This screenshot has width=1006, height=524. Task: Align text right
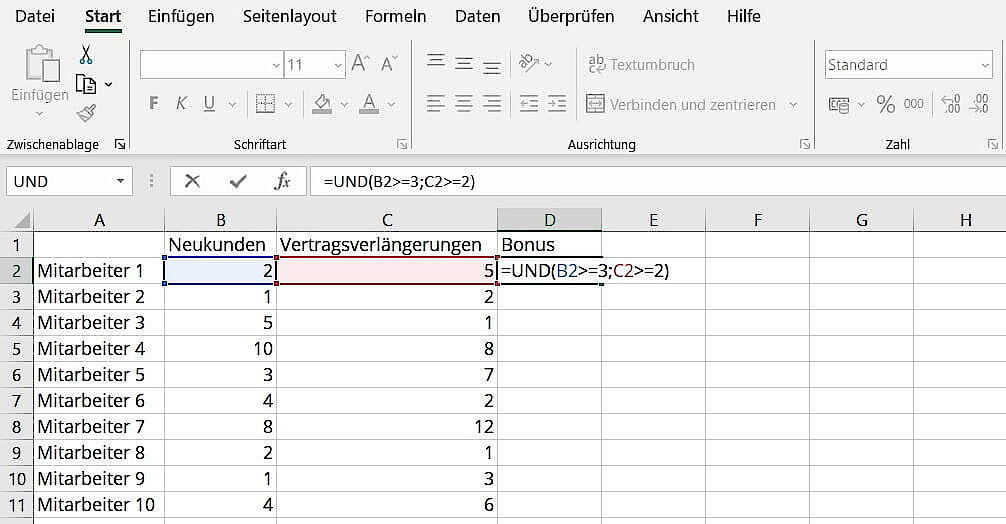492,103
